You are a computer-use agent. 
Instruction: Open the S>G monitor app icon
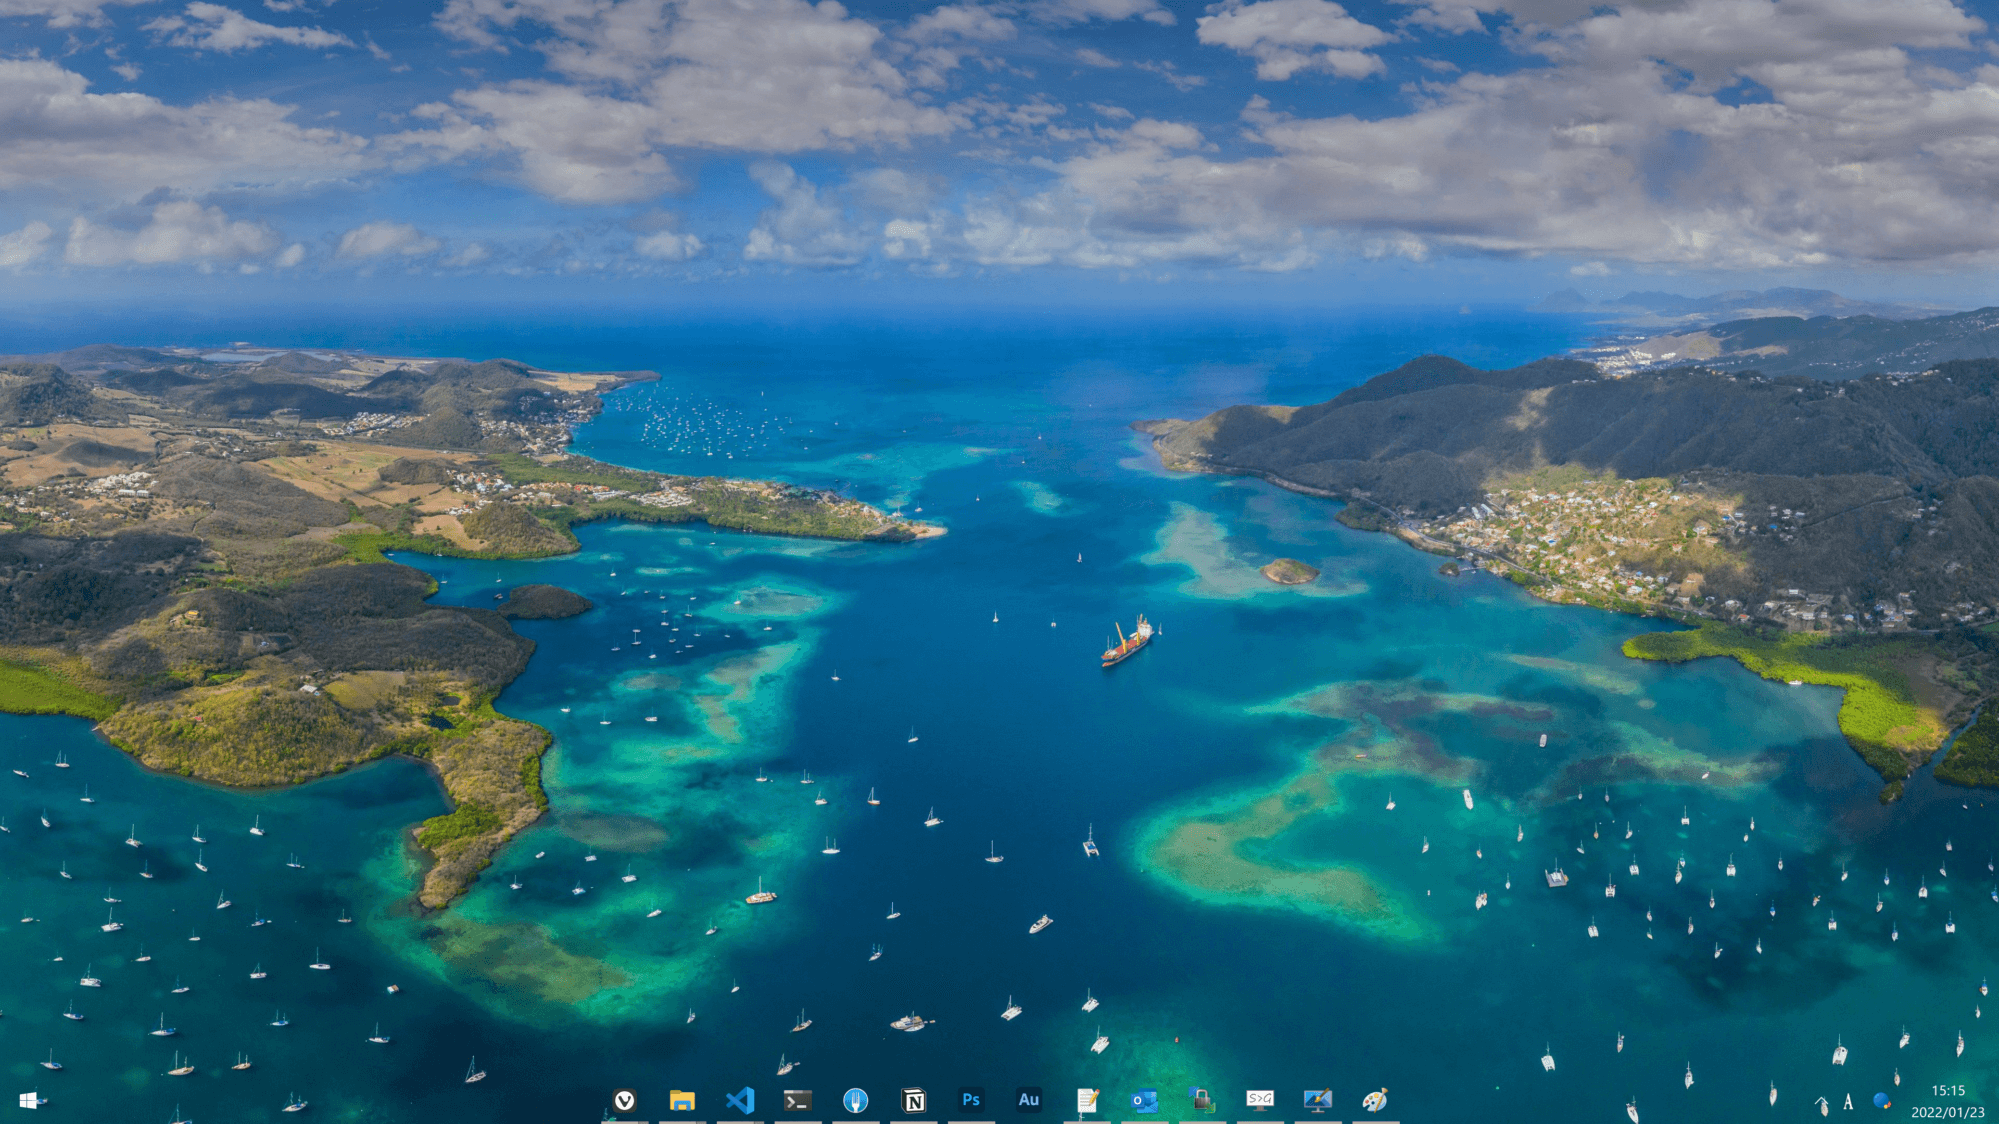[x=1260, y=1100]
